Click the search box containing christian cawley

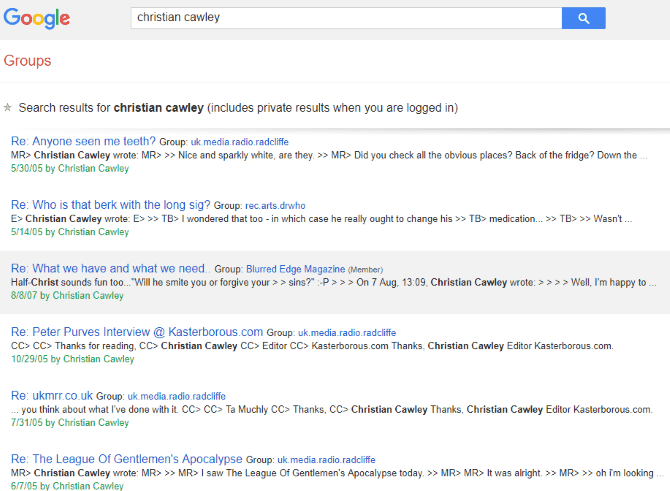click(345, 18)
